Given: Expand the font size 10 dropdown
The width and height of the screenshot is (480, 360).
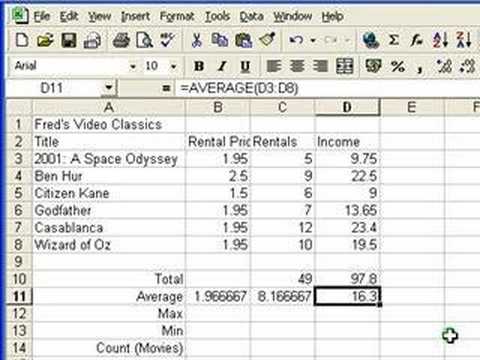Looking at the screenshot, I should (x=173, y=66).
